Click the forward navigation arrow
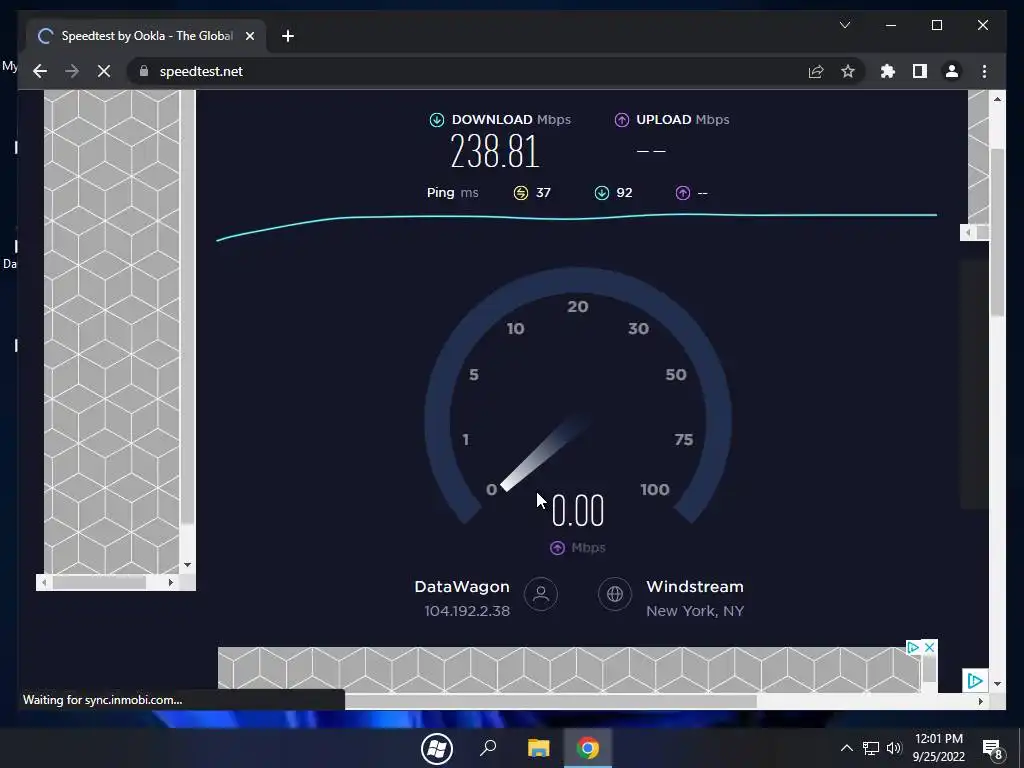The image size is (1024, 768). 72,71
